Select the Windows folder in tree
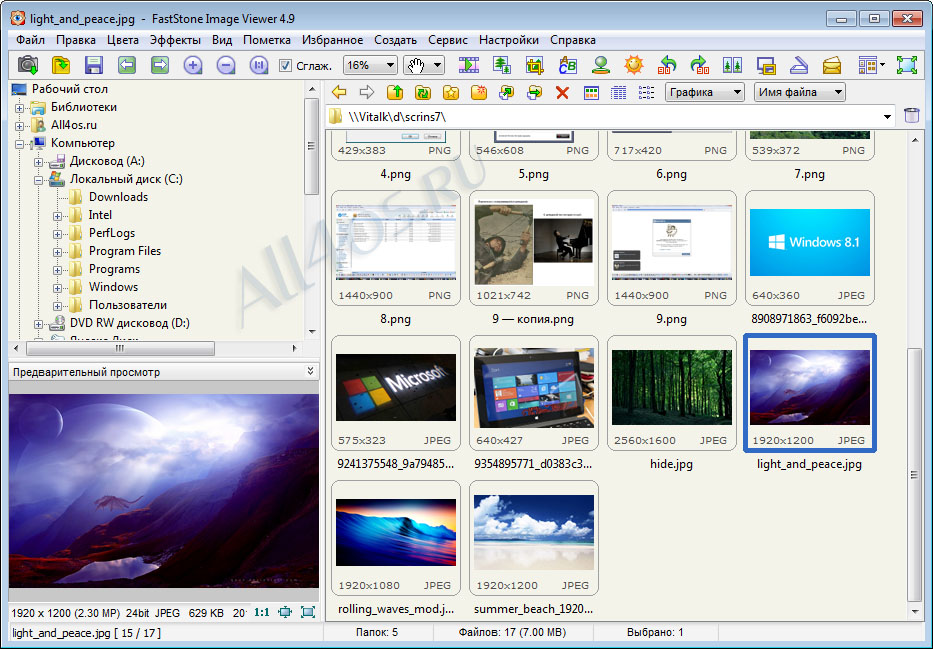 coord(113,287)
